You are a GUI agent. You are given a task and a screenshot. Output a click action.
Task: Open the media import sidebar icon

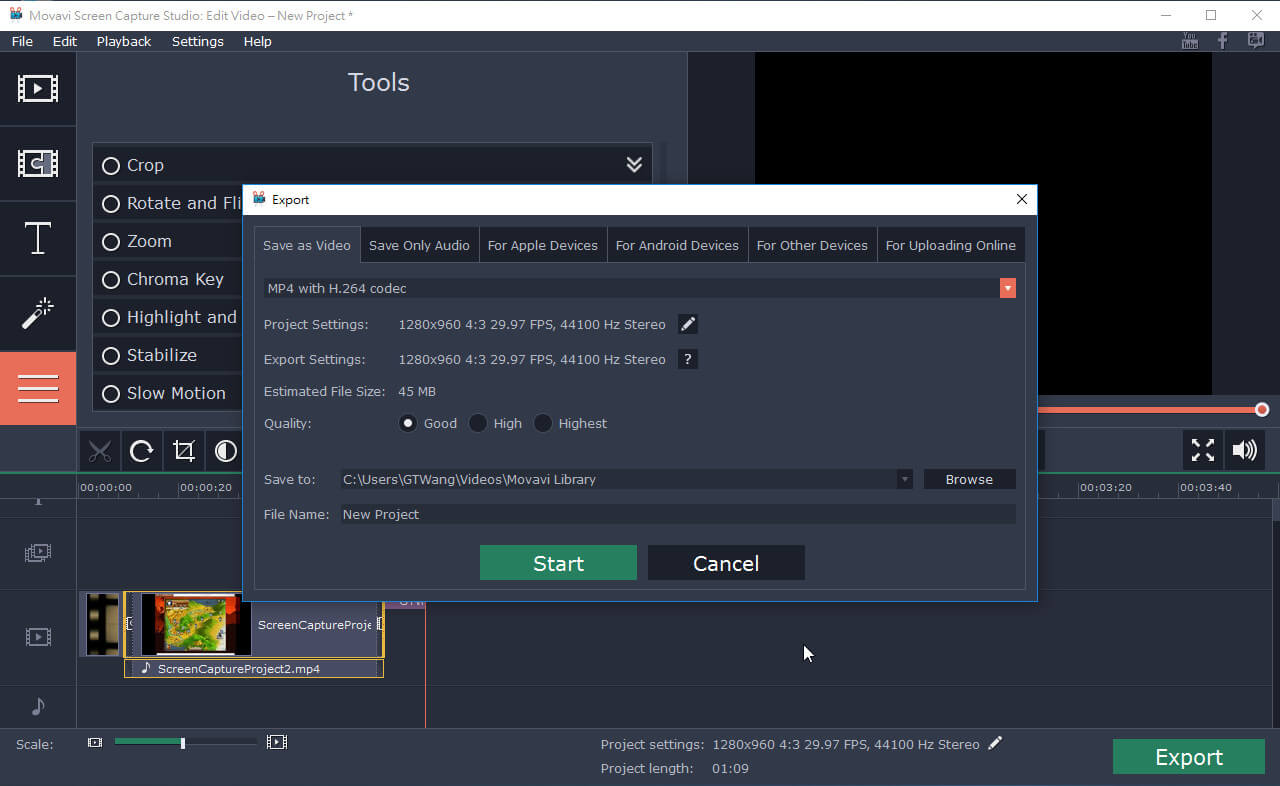(37, 88)
